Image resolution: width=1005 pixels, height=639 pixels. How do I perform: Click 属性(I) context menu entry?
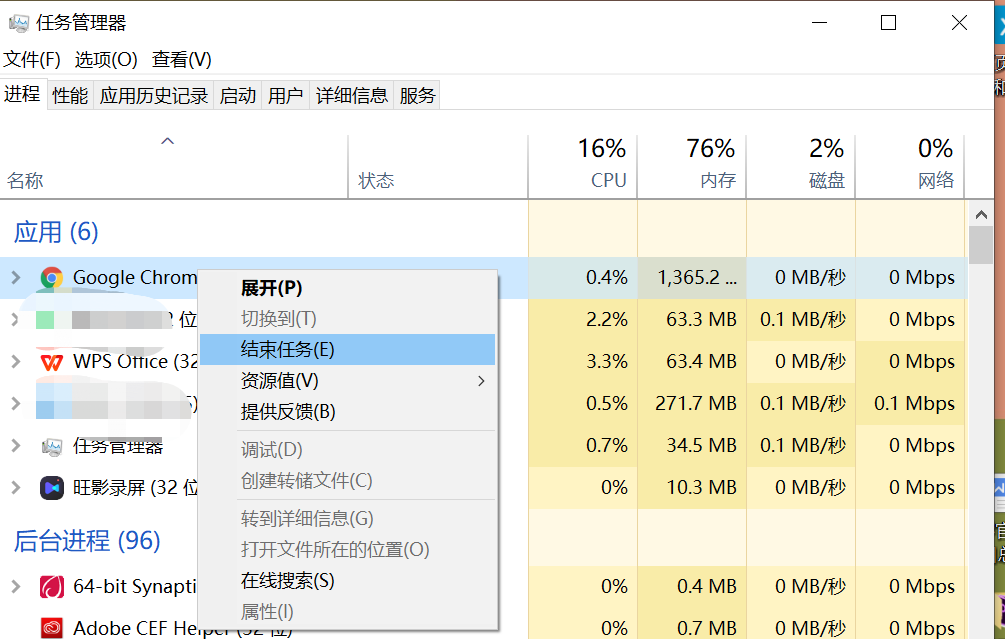tap(347, 611)
